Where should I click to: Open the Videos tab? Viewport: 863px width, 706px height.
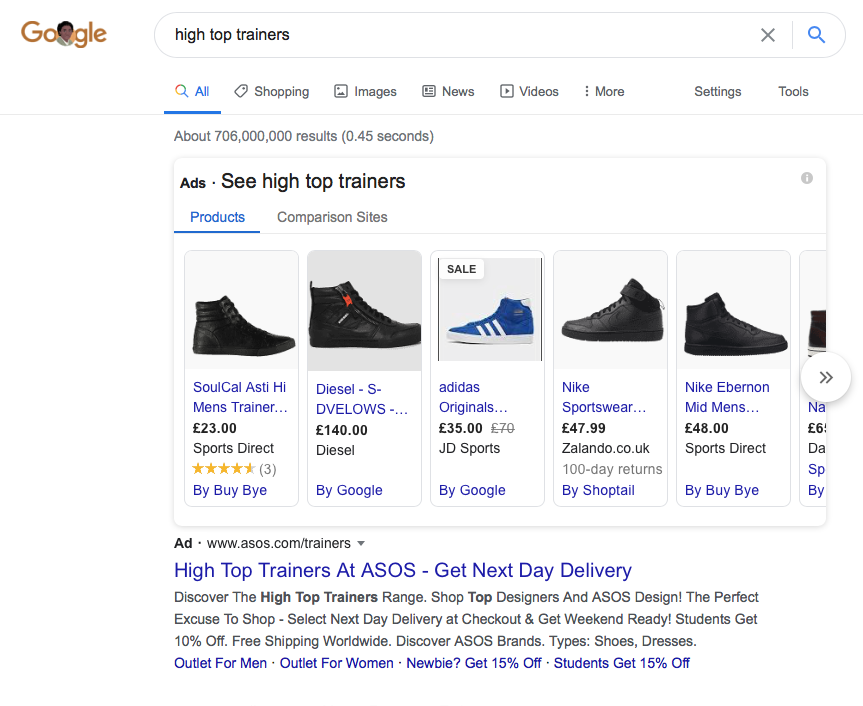(529, 91)
